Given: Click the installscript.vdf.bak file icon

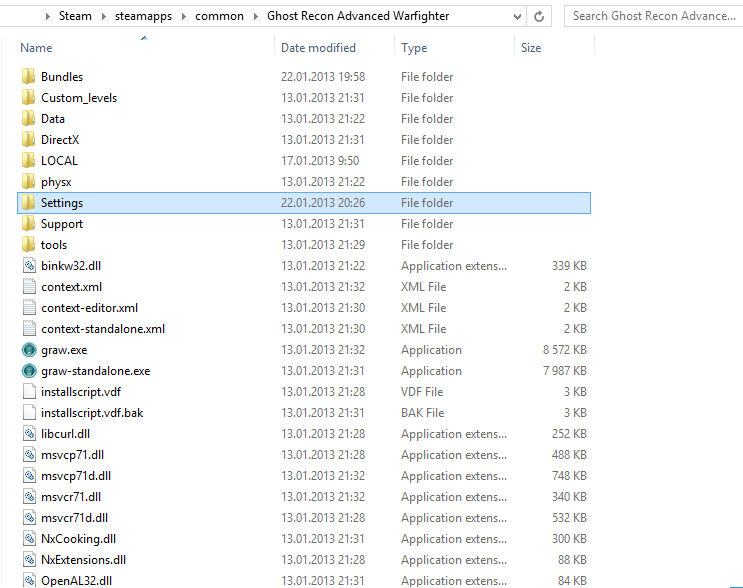Looking at the screenshot, I should tap(29, 413).
